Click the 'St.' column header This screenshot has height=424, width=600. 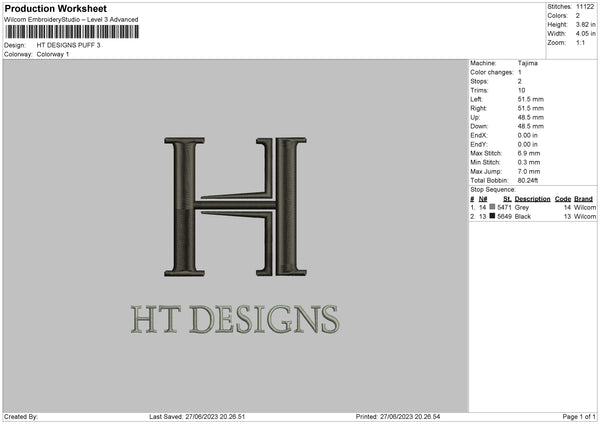click(507, 199)
